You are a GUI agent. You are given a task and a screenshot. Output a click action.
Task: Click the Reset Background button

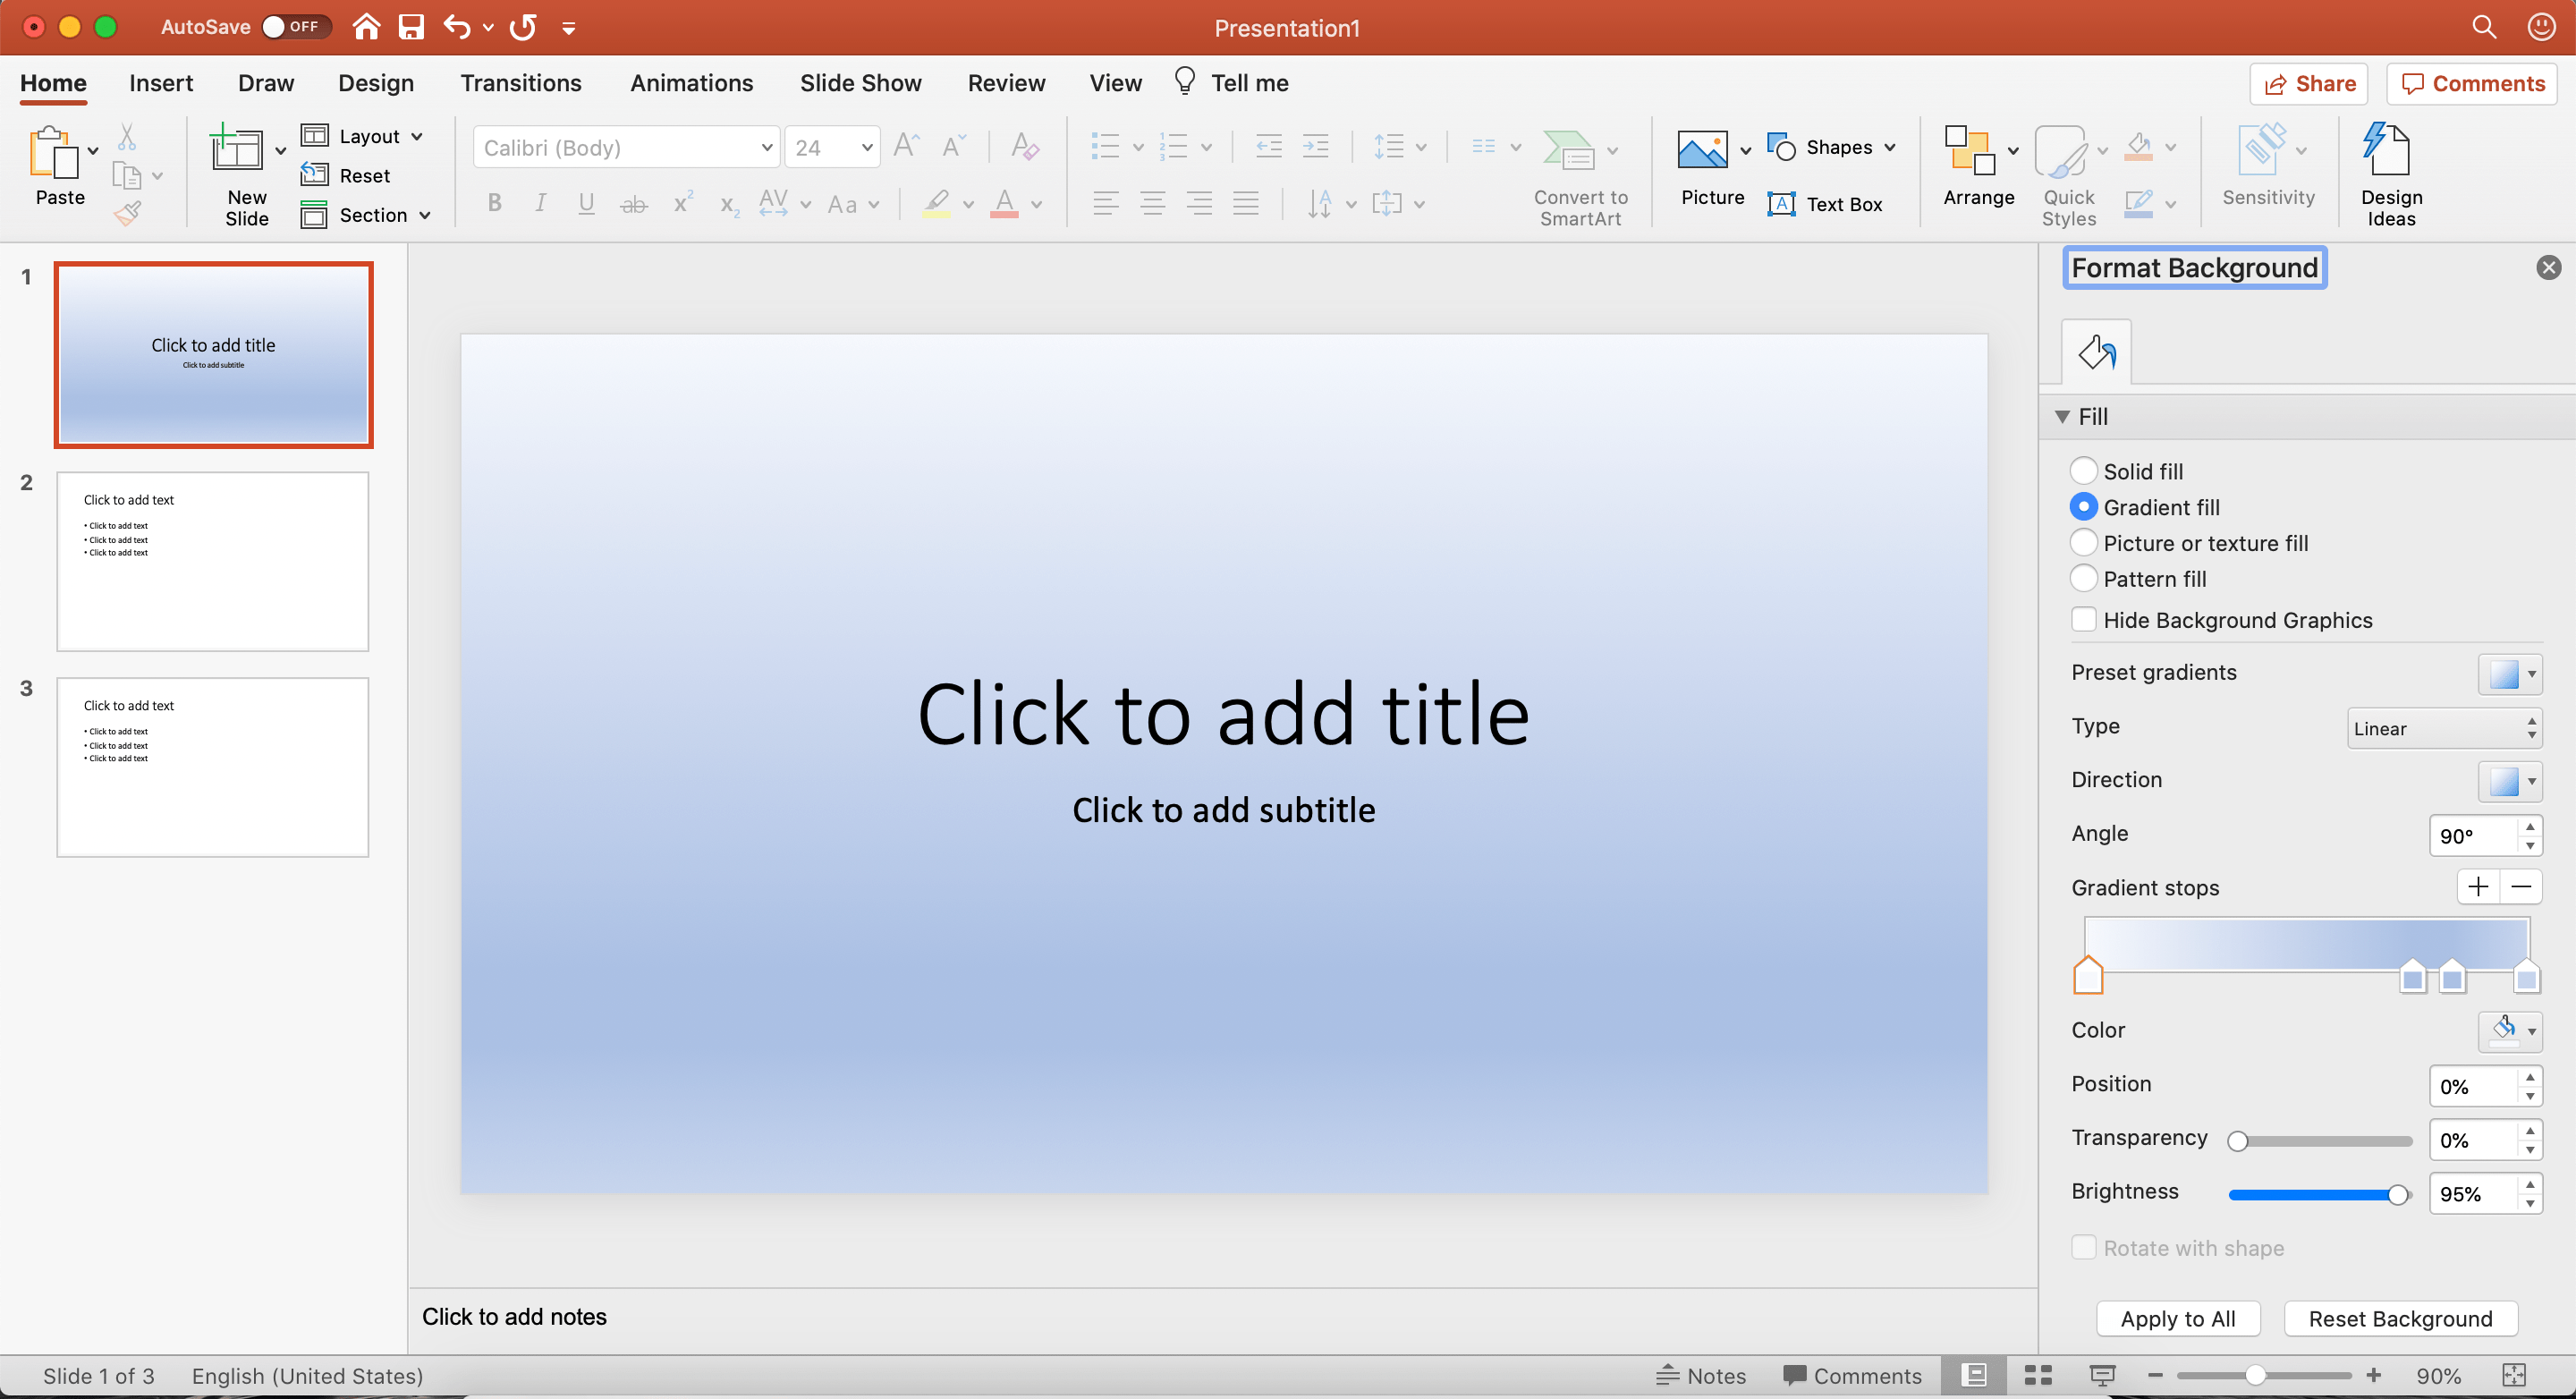coord(2399,1318)
